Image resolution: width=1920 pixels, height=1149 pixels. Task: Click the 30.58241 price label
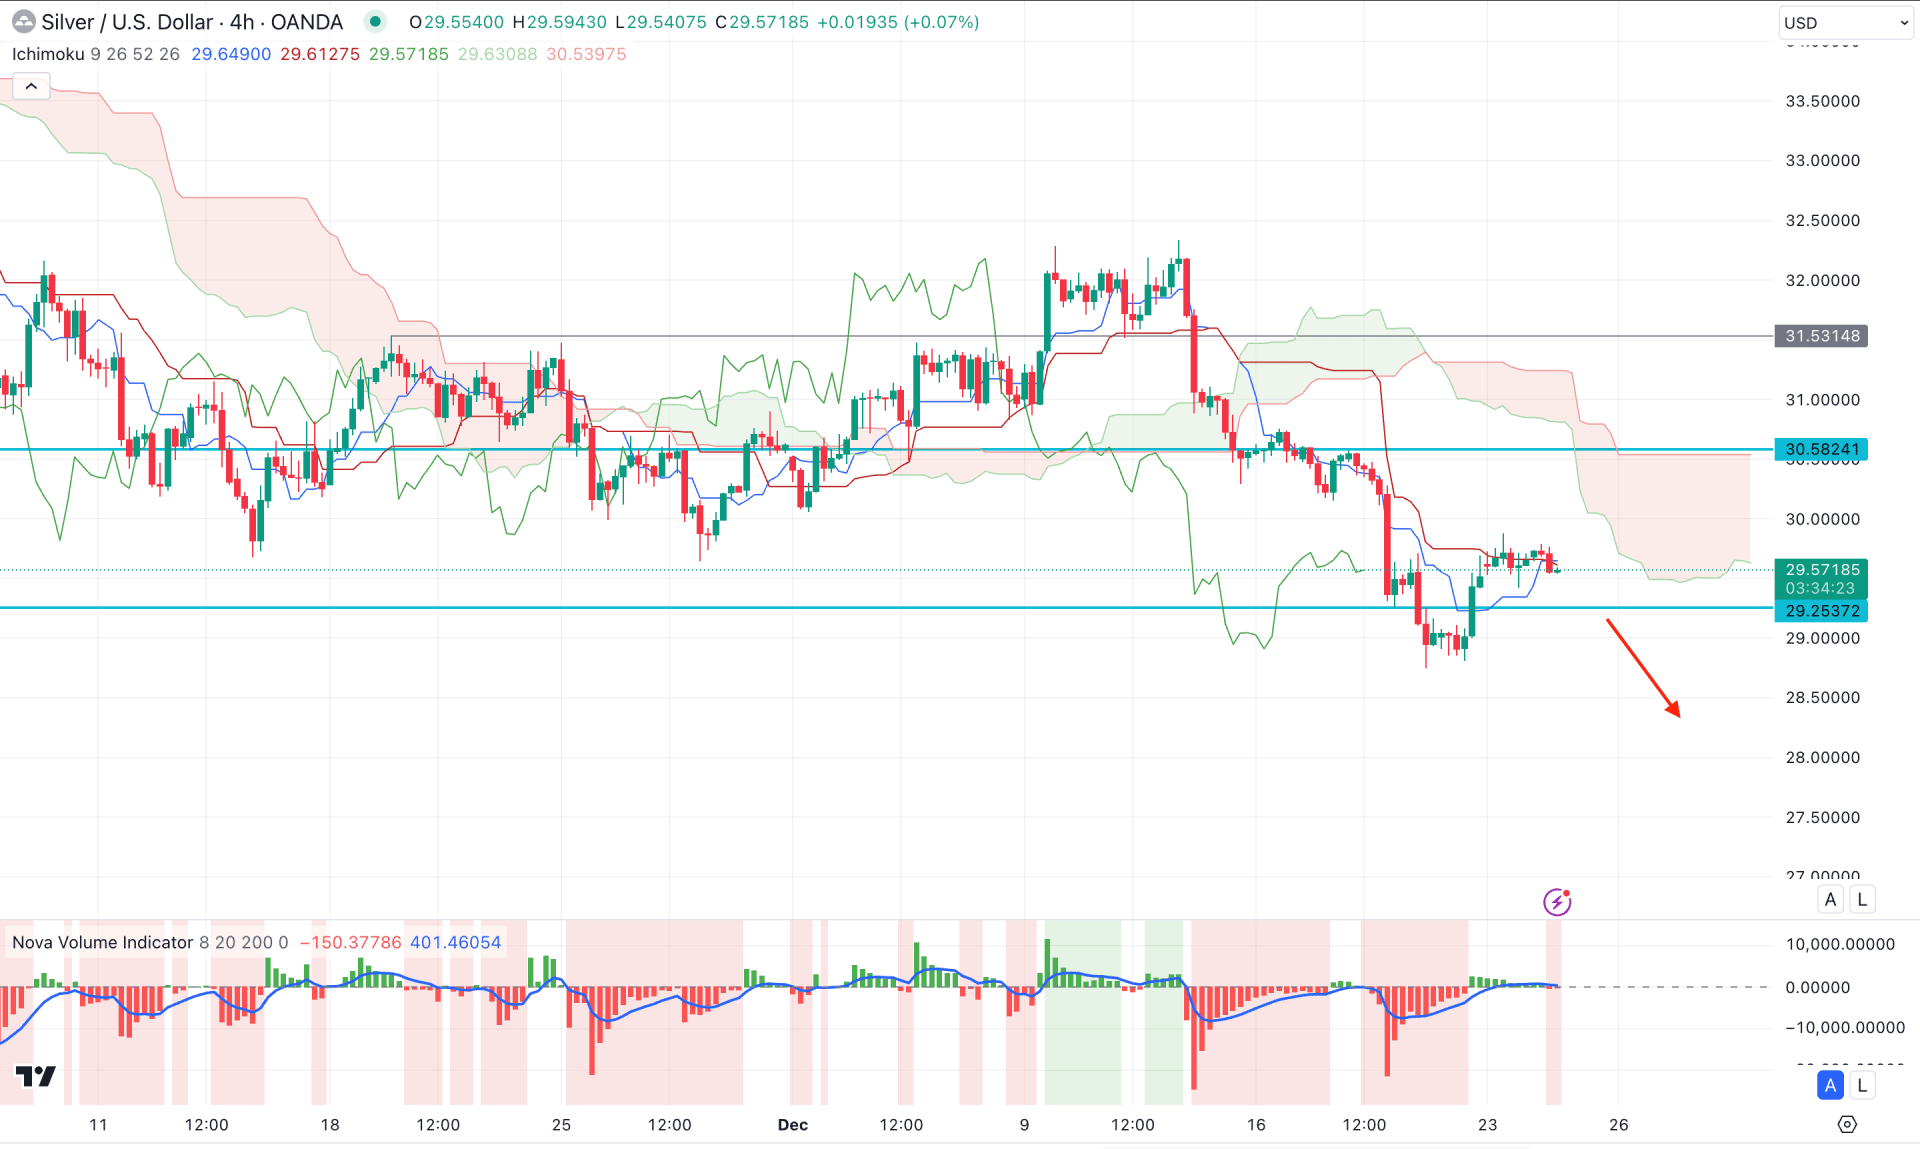click(x=1822, y=449)
